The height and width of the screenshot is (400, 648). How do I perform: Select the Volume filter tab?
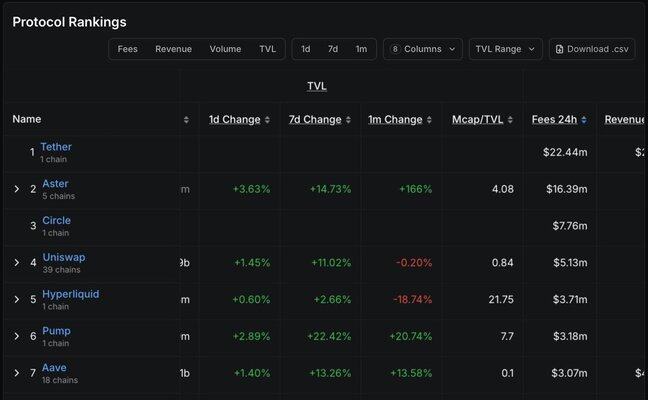coord(225,49)
